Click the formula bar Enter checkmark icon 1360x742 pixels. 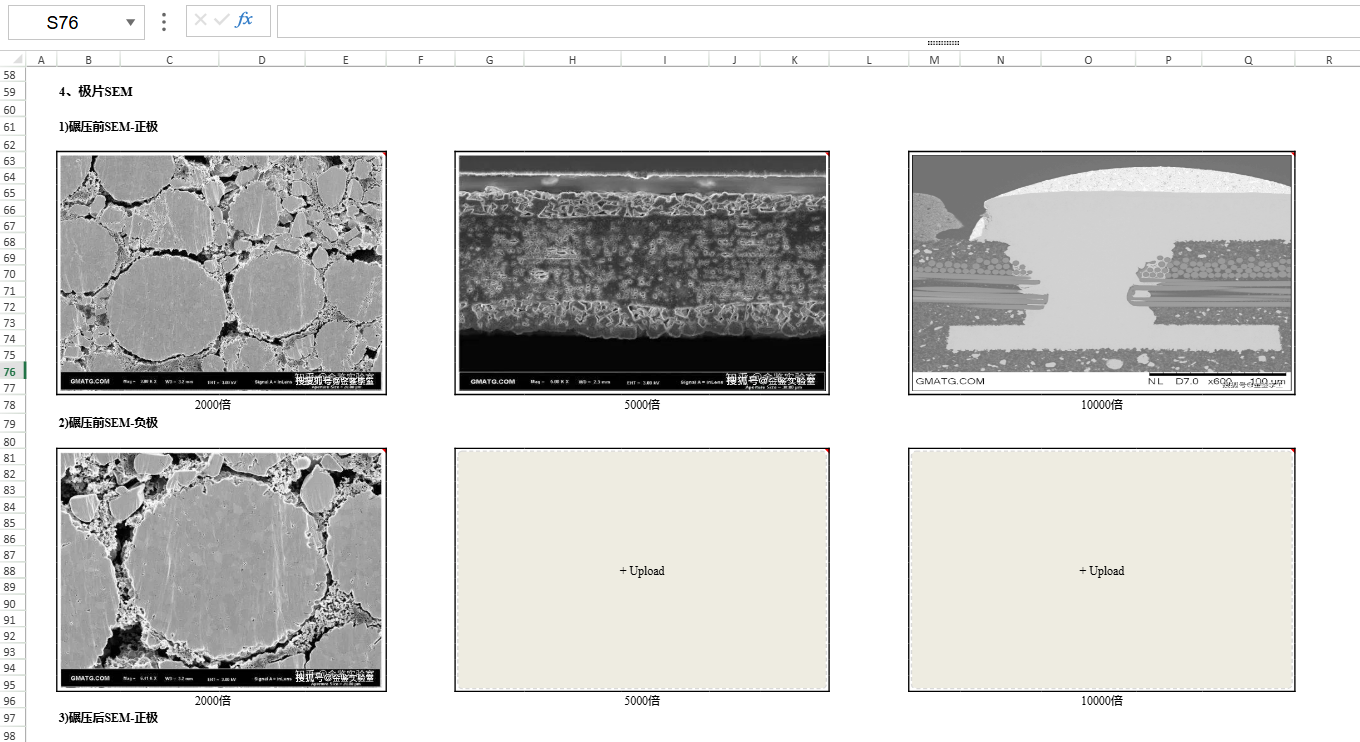[x=221, y=21]
